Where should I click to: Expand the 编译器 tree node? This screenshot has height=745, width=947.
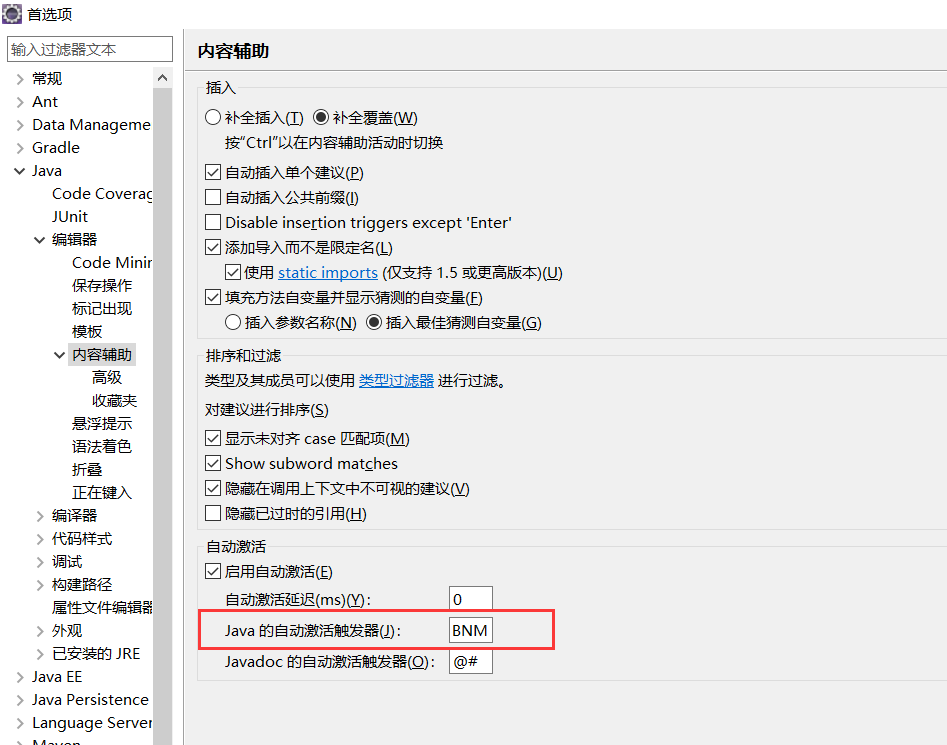point(40,516)
